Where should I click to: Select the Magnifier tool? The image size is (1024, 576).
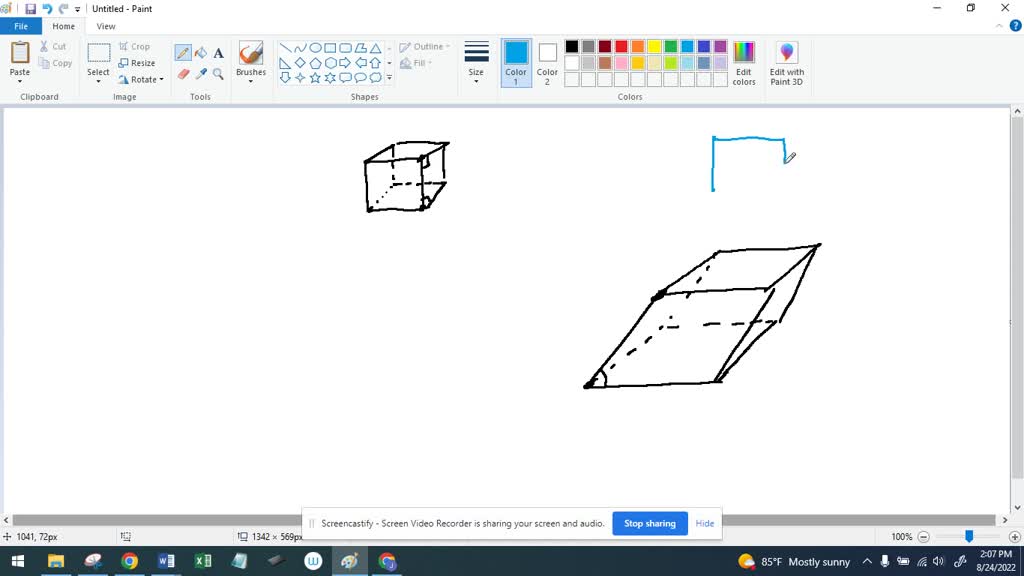pyautogui.click(x=217, y=72)
